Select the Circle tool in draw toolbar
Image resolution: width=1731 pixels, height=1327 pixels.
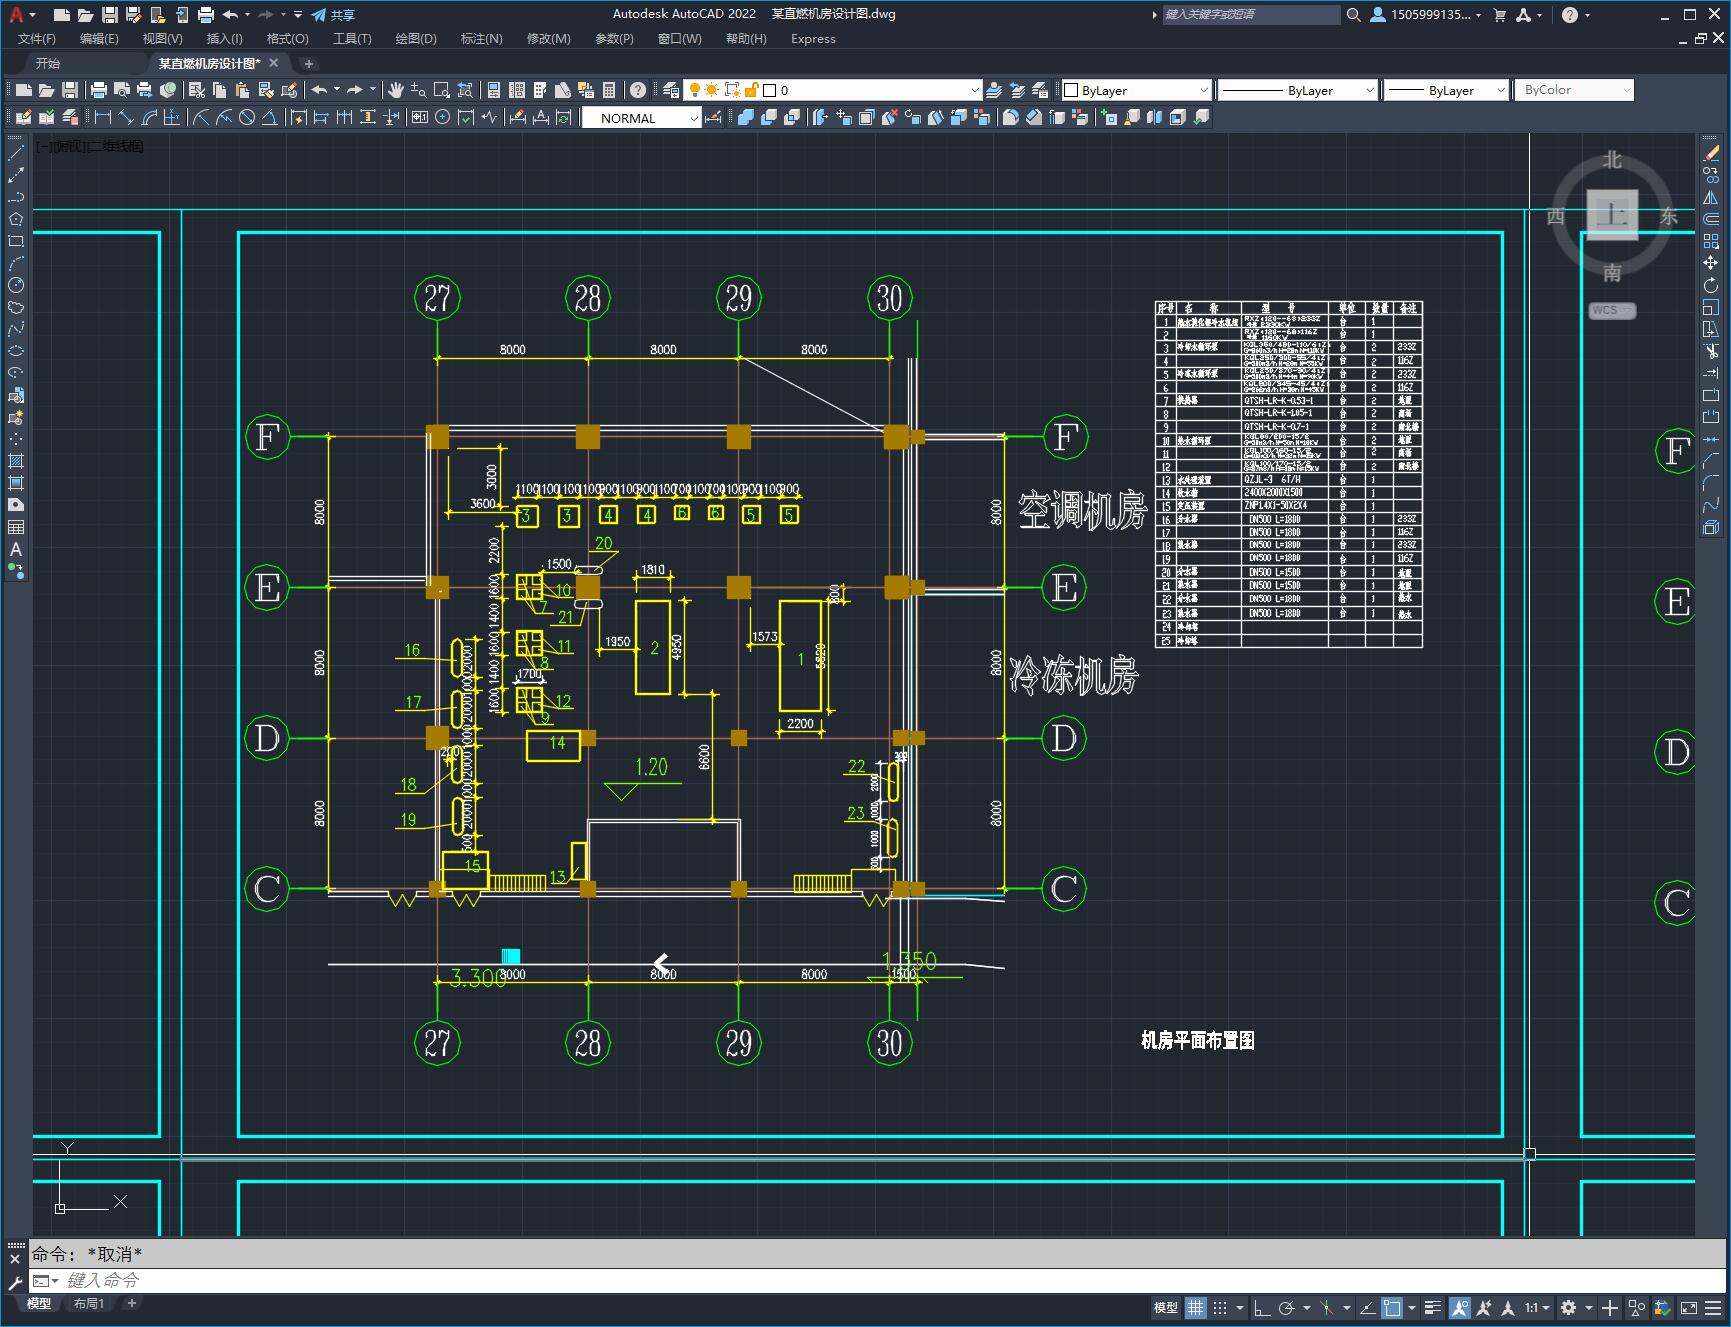pyautogui.click(x=16, y=285)
